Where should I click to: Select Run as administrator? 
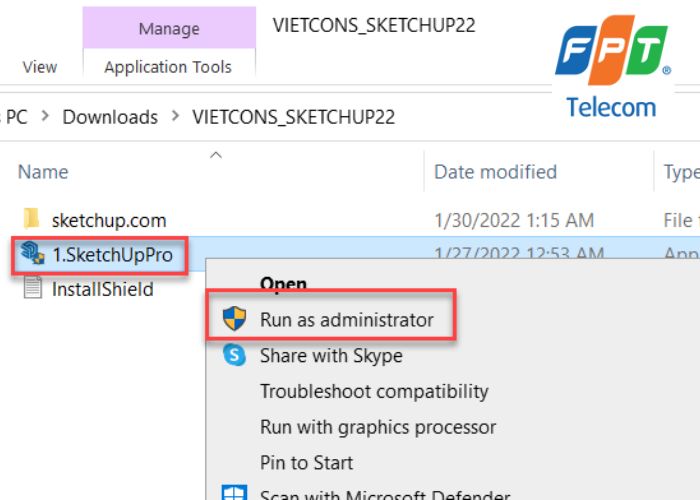pyautogui.click(x=346, y=320)
